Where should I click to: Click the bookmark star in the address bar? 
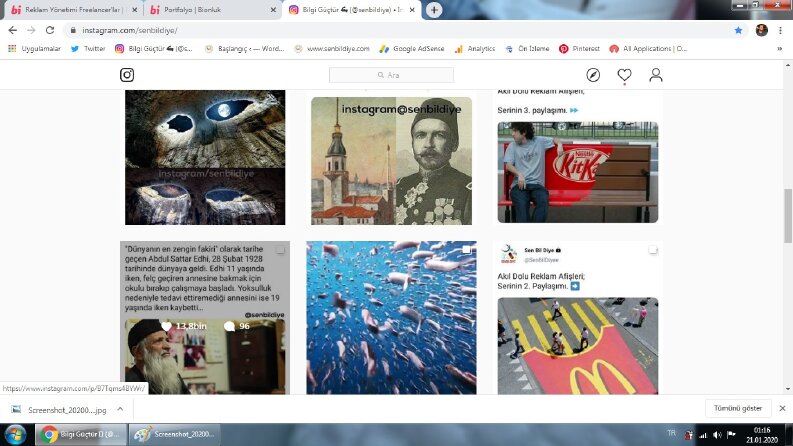point(738,30)
